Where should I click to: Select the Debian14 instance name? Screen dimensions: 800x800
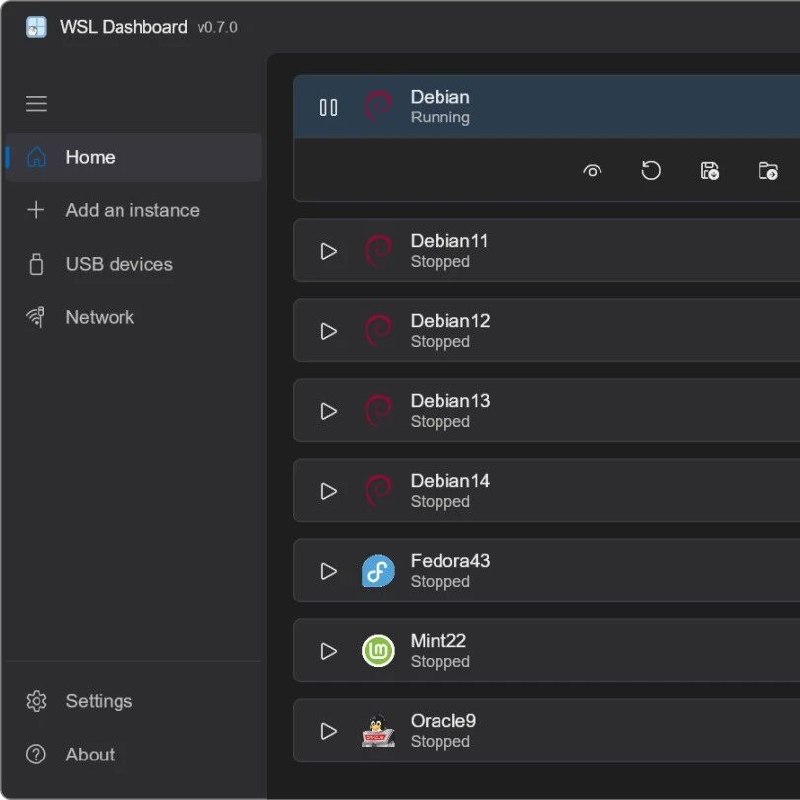tap(451, 481)
